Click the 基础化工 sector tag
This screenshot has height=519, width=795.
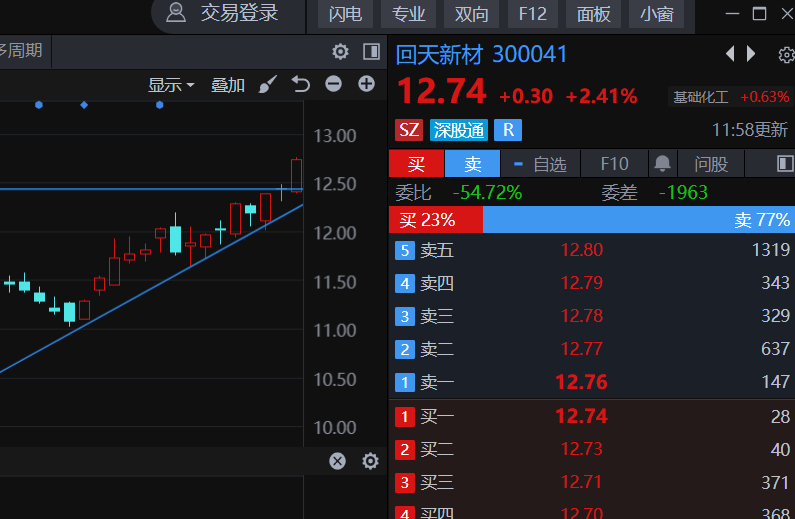click(701, 97)
